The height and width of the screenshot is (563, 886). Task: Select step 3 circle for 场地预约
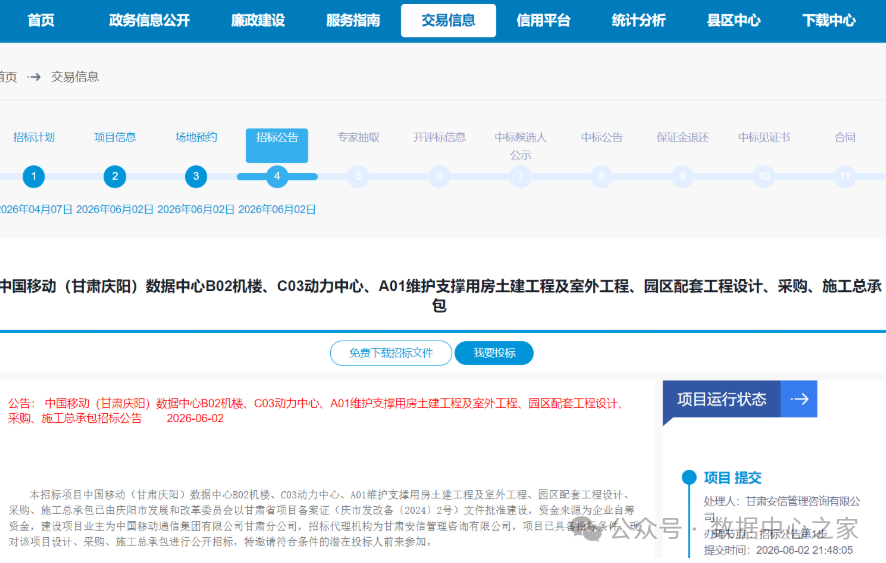click(x=196, y=176)
